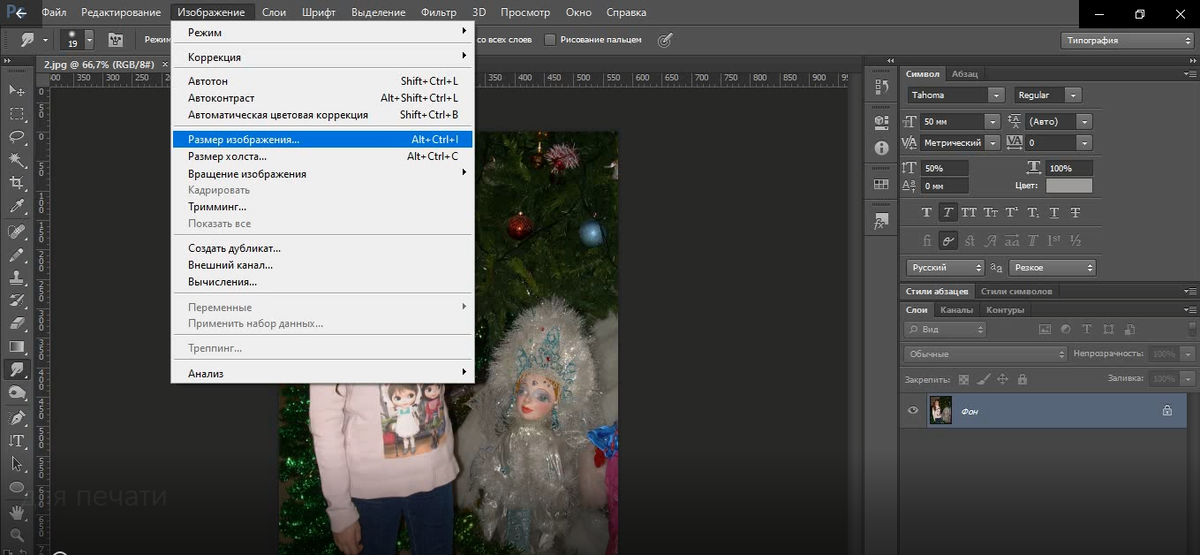Activate the Move tool

pos(17,91)
